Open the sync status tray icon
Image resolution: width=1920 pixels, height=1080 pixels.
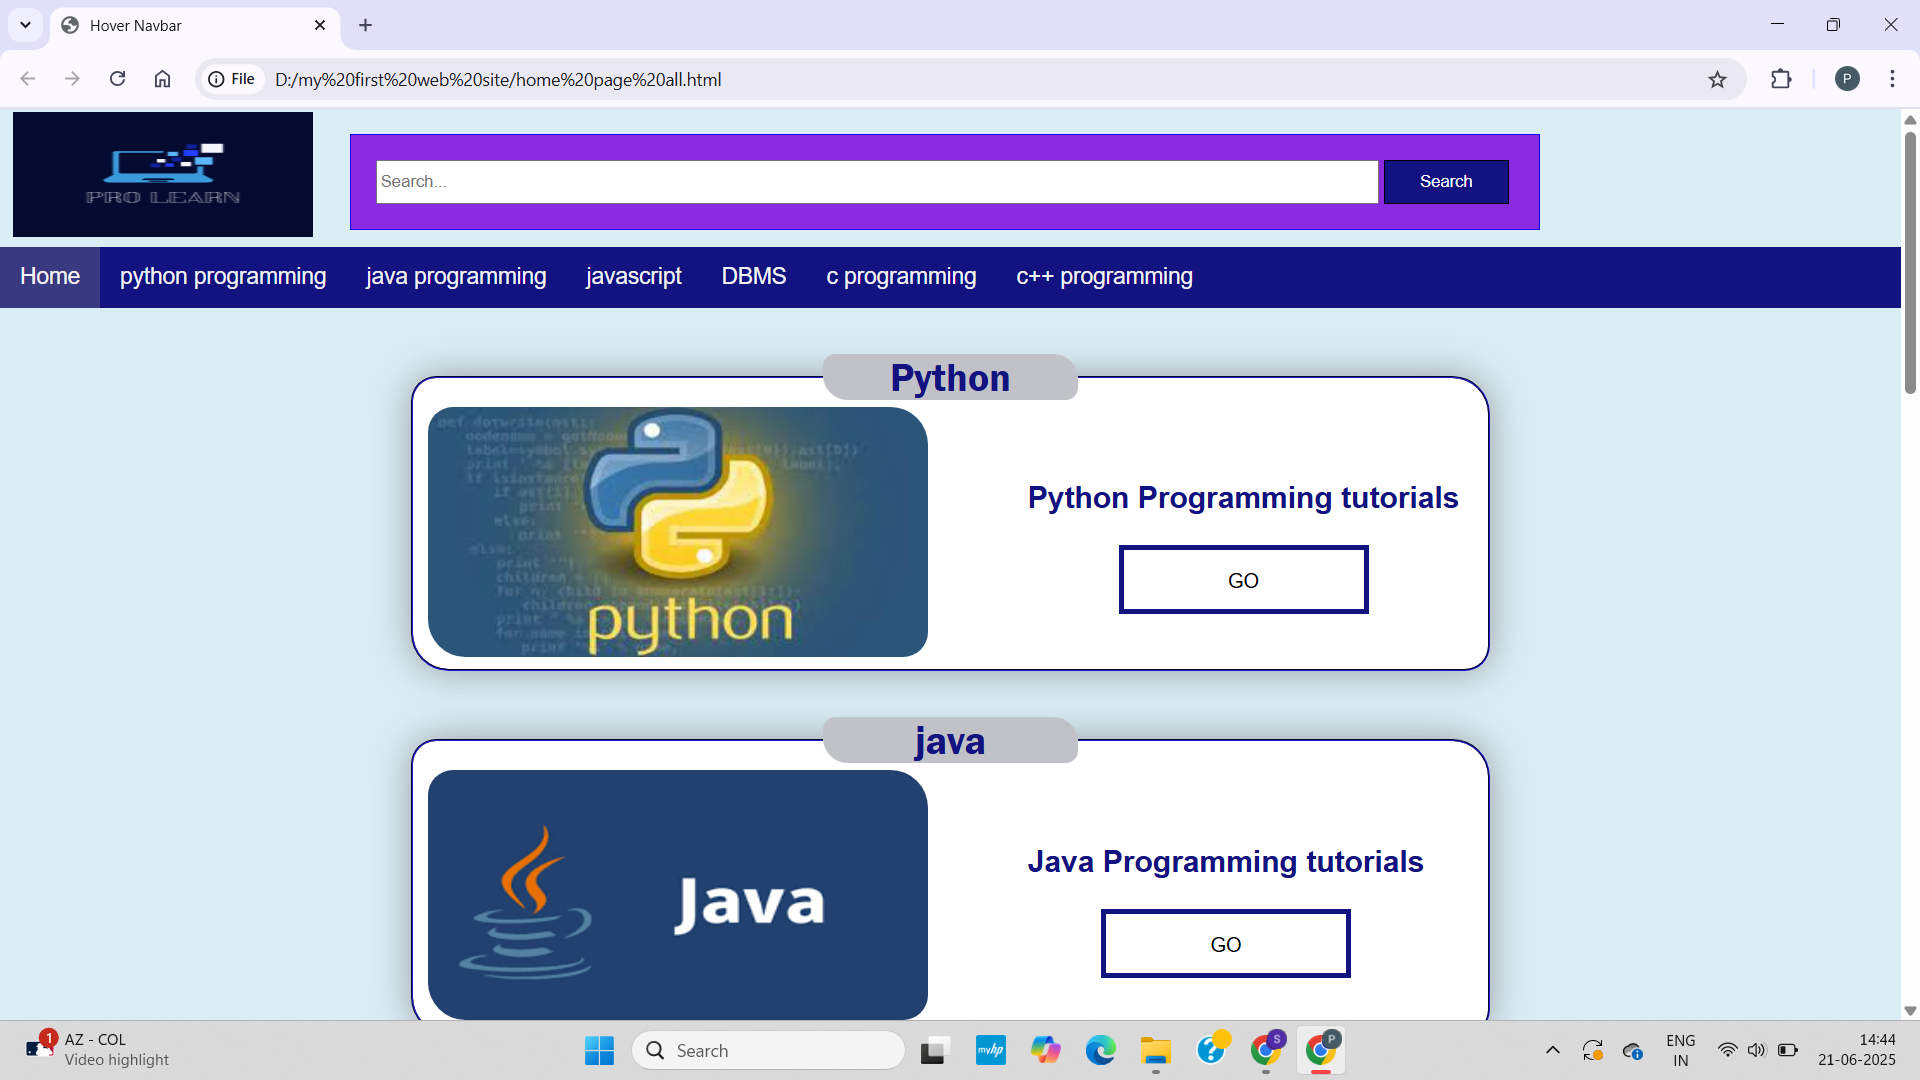click(x=1593, y=1050)
